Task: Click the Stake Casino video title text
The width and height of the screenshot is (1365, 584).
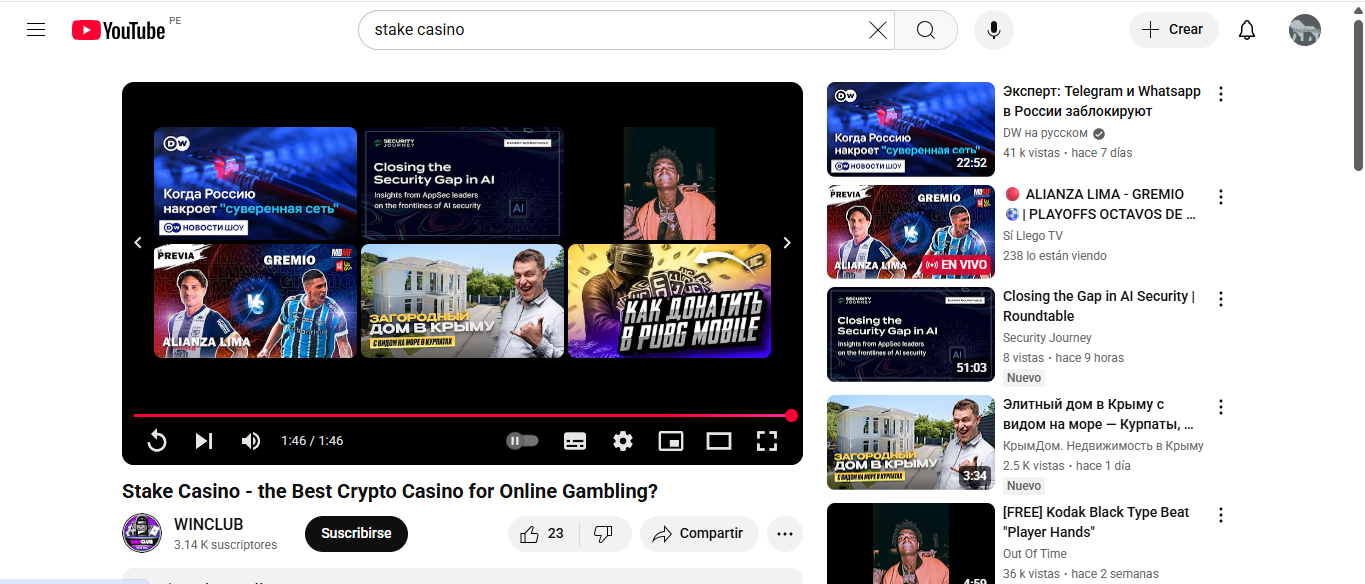Action: tap(390, 492)
